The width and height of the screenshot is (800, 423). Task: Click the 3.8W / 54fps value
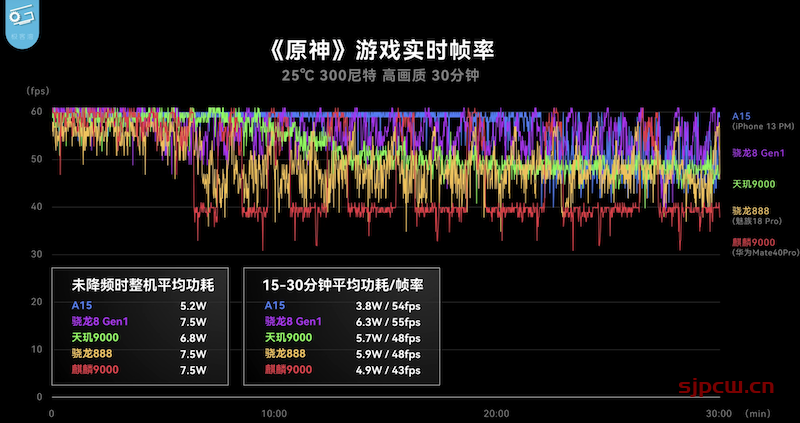point(388,306)
